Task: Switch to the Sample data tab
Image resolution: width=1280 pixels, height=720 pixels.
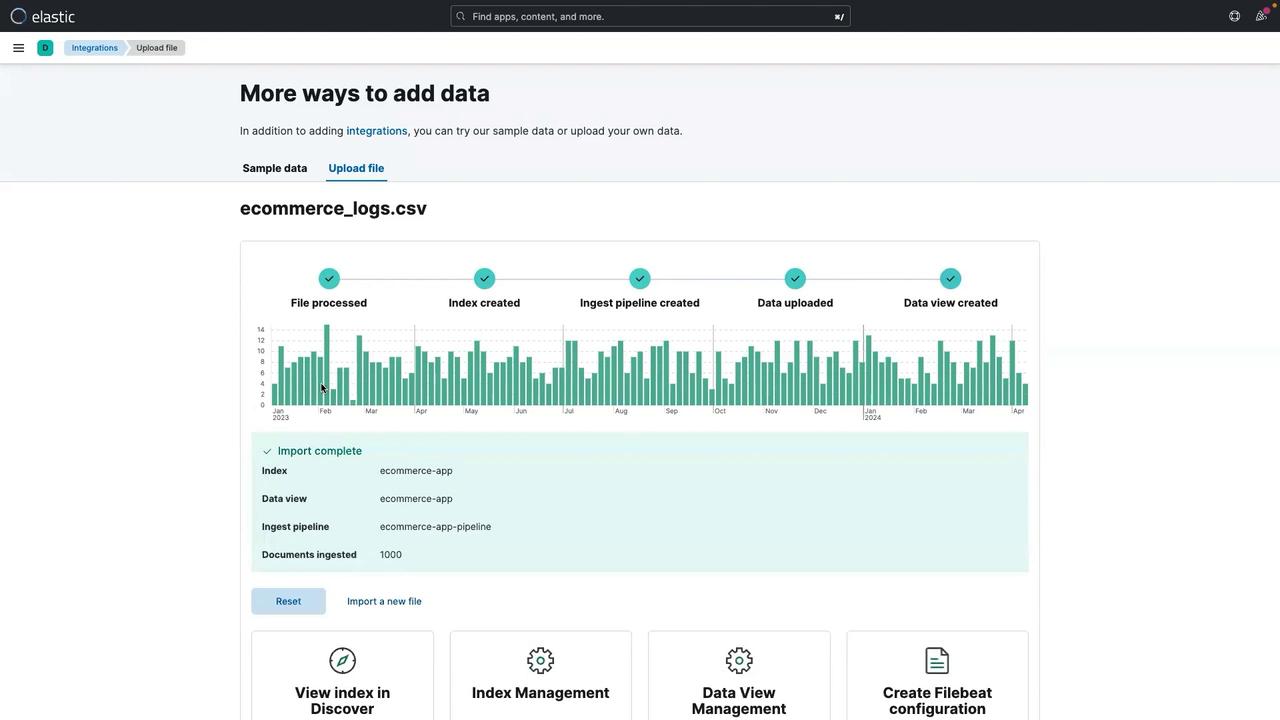Action: tap(275, 168)
